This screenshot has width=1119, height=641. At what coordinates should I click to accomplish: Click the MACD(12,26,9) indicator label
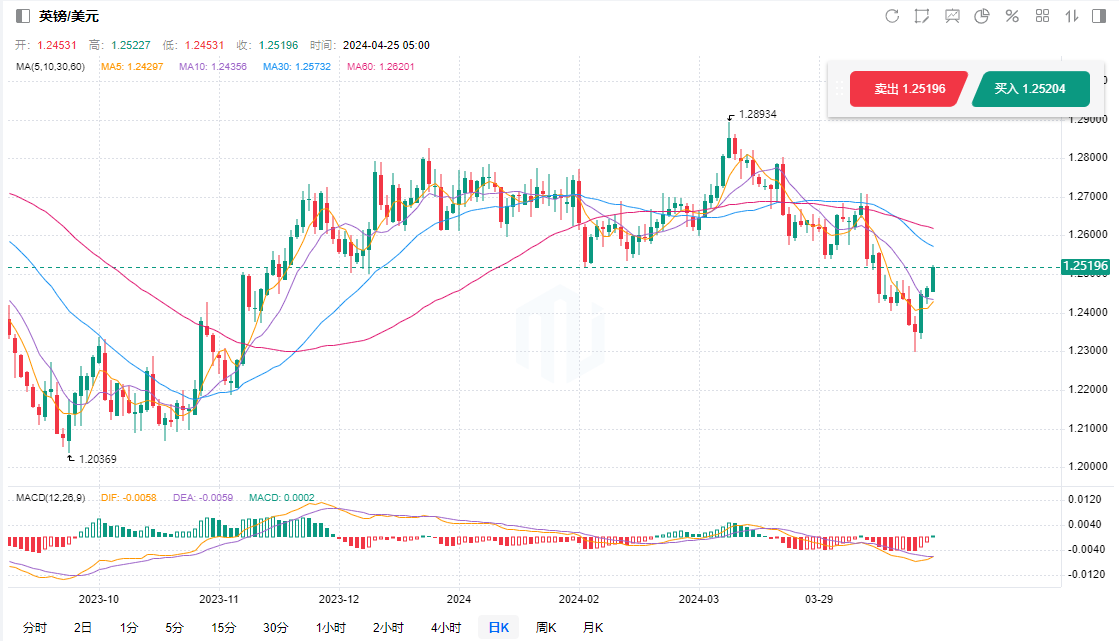pyautogui.click(x=51, y=497)
